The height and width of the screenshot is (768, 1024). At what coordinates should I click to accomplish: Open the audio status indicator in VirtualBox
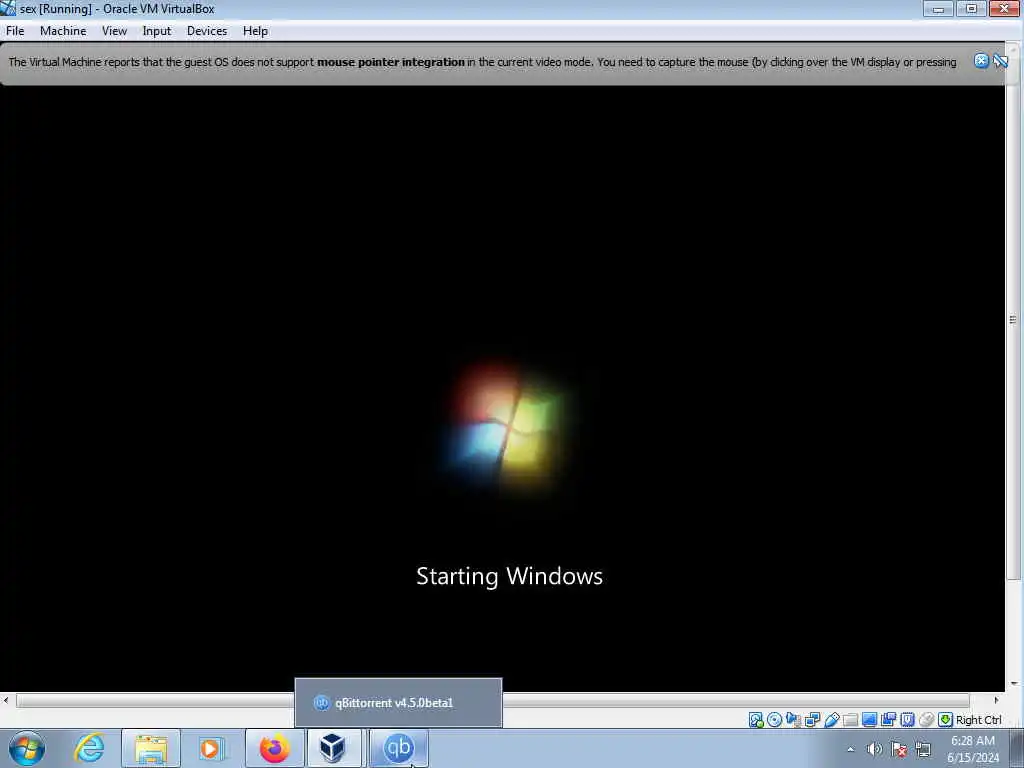793,720
